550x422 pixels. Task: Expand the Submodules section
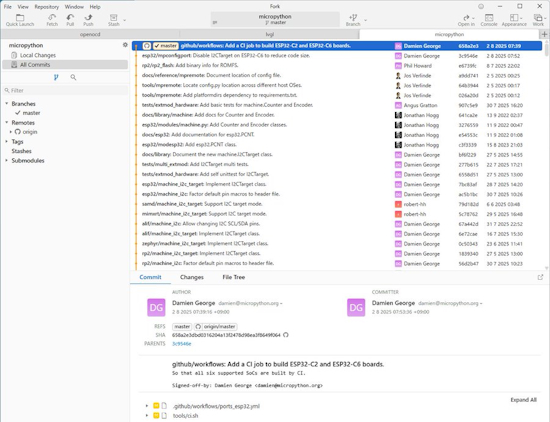(7, 160)
